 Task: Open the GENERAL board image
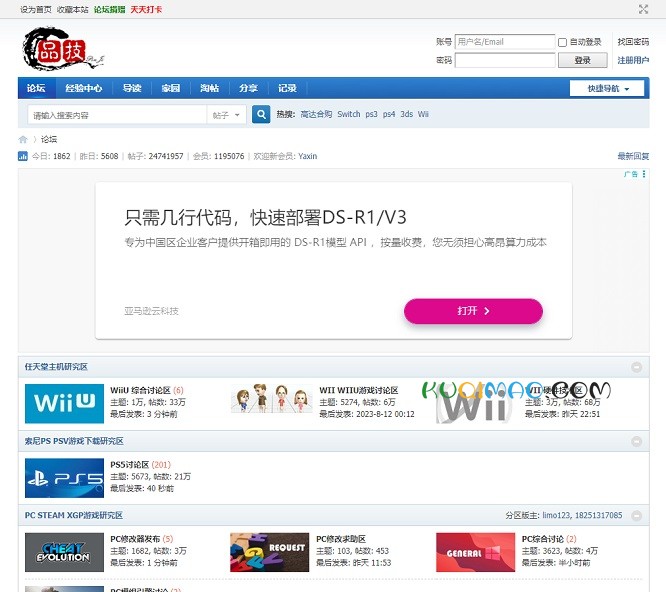click(x=475, y=552)
